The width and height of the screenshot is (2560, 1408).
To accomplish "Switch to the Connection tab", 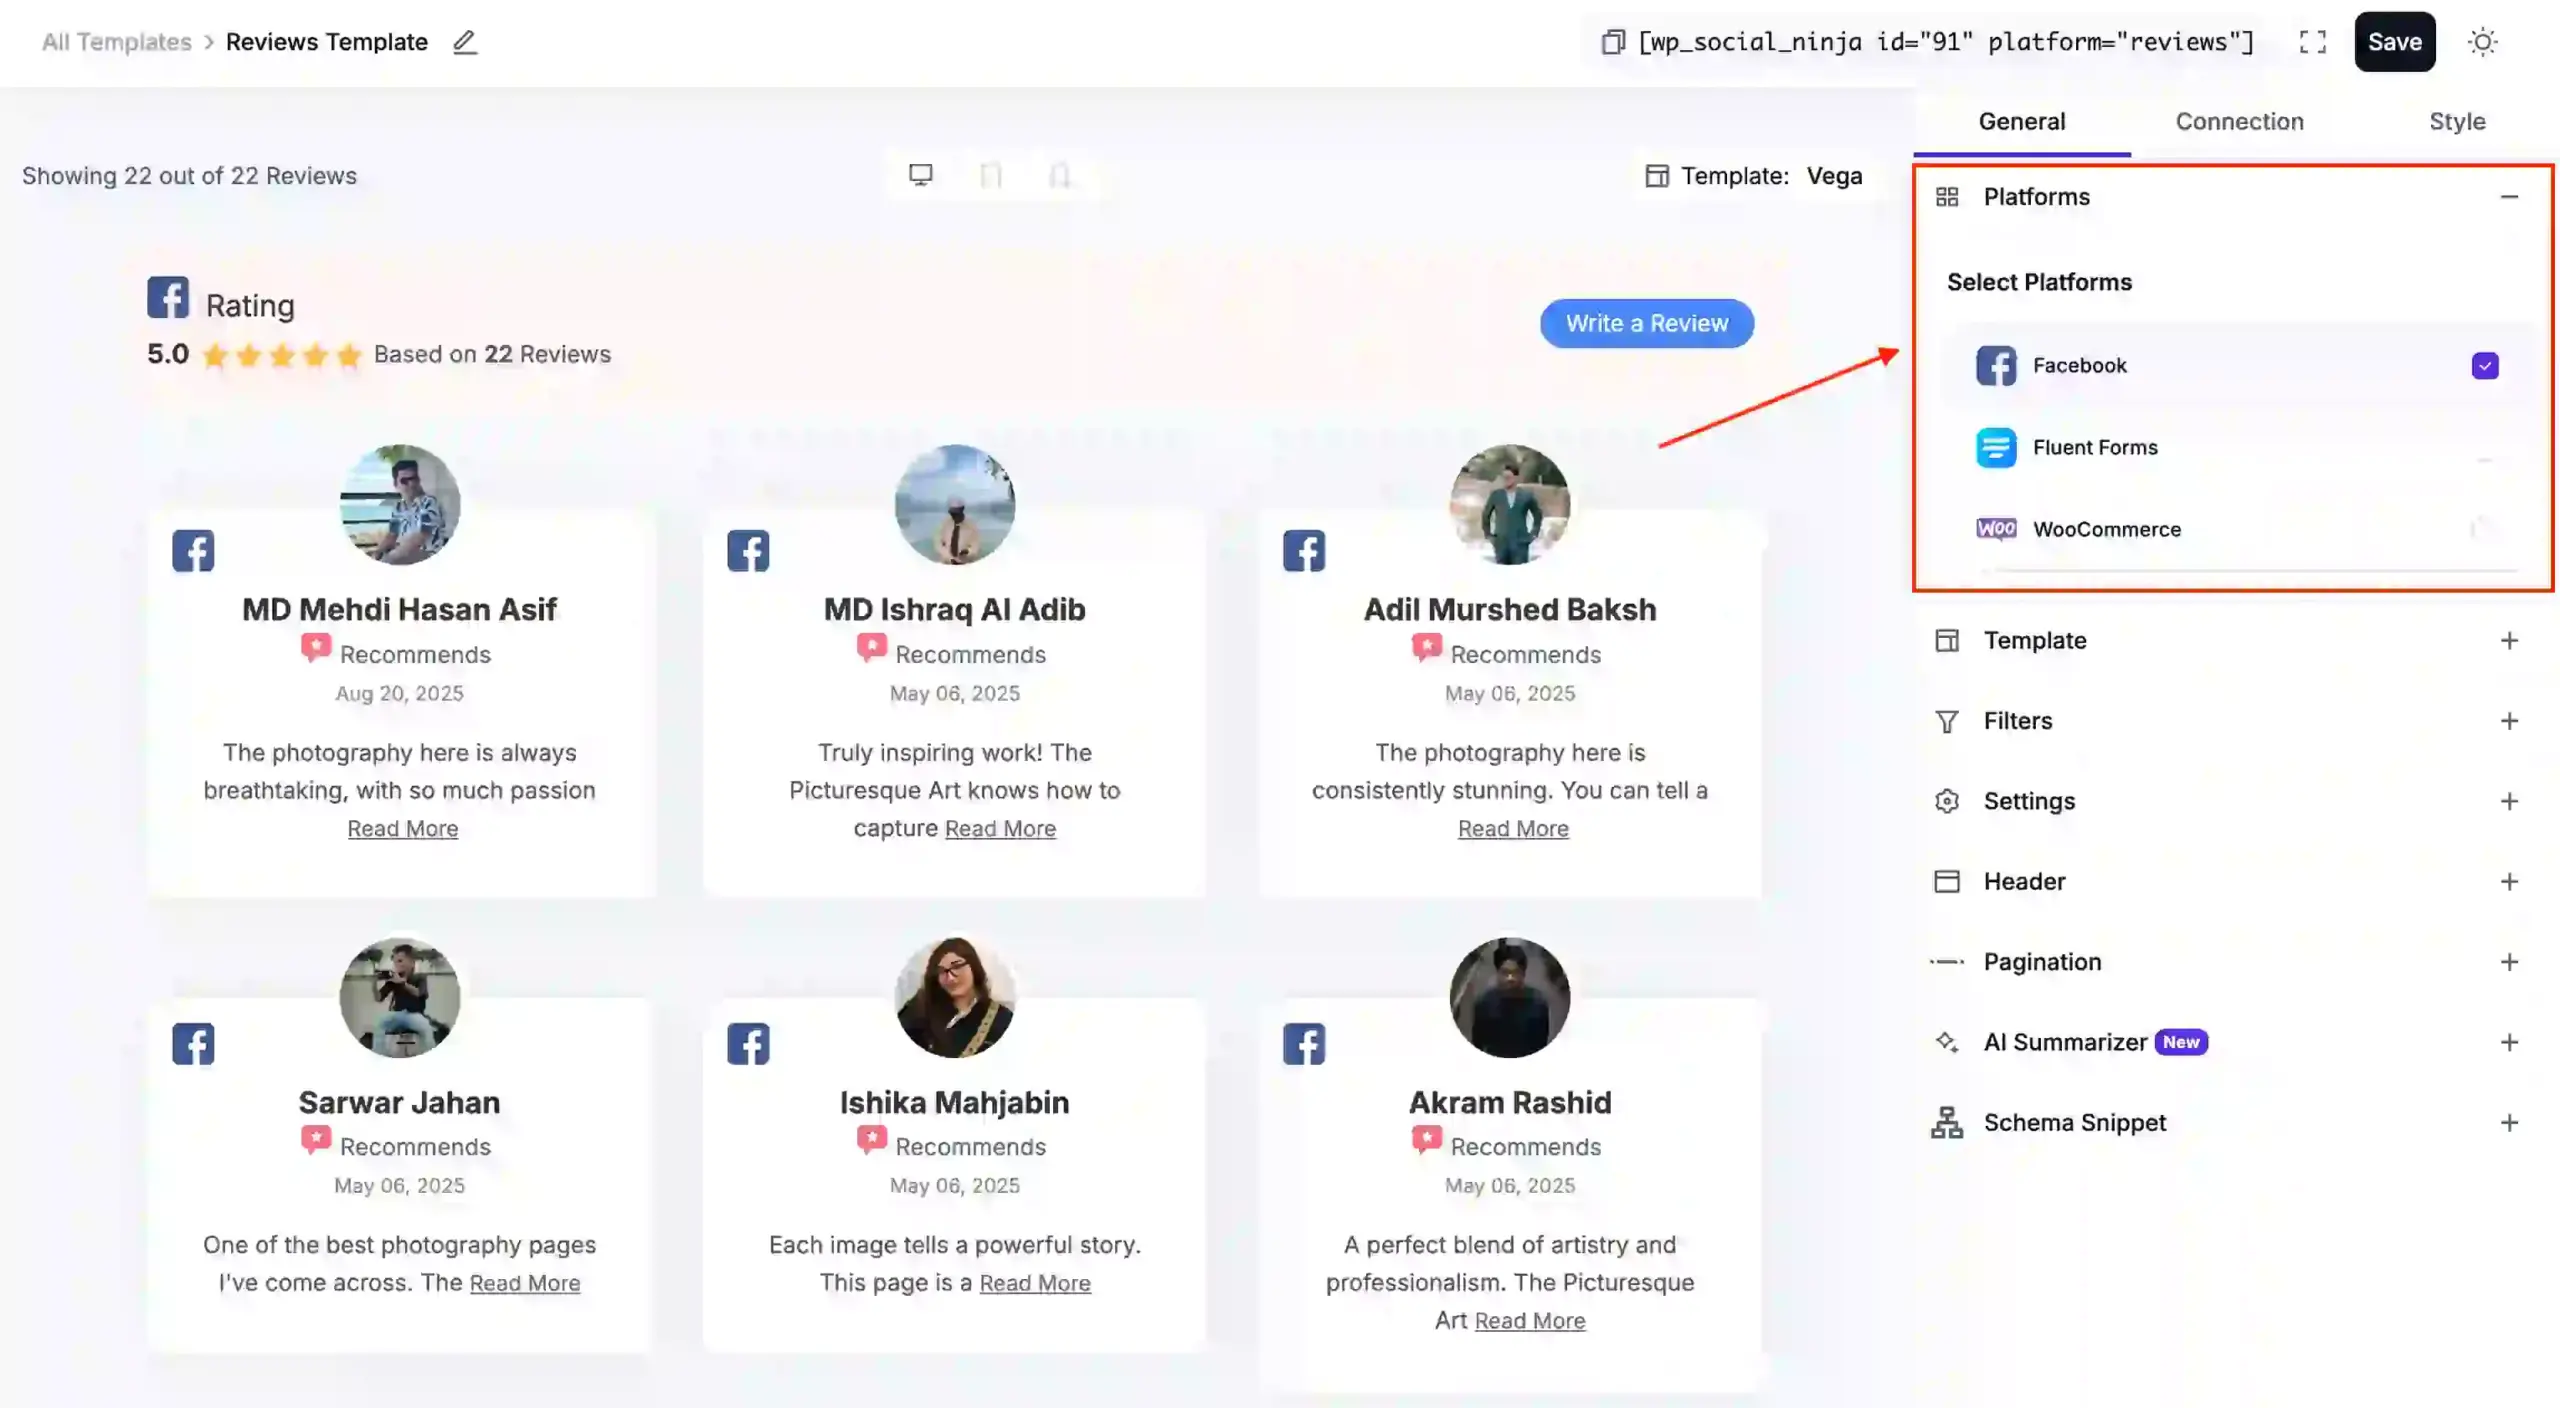I will coord(2239,121).
